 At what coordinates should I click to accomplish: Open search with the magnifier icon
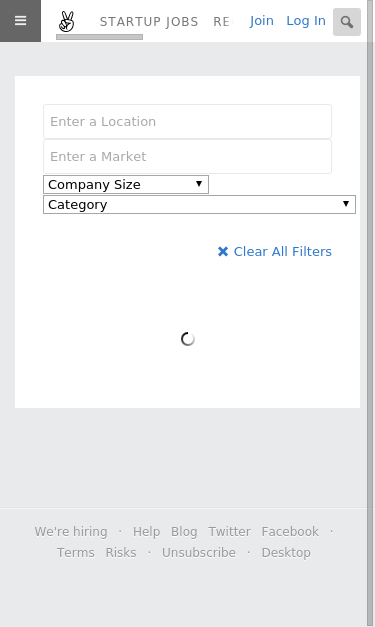(x=347, y=22)
